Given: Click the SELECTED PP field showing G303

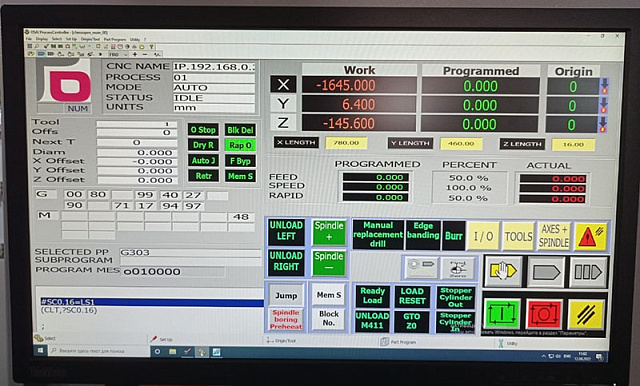Looking at the screenshot, I should [190, 253].
